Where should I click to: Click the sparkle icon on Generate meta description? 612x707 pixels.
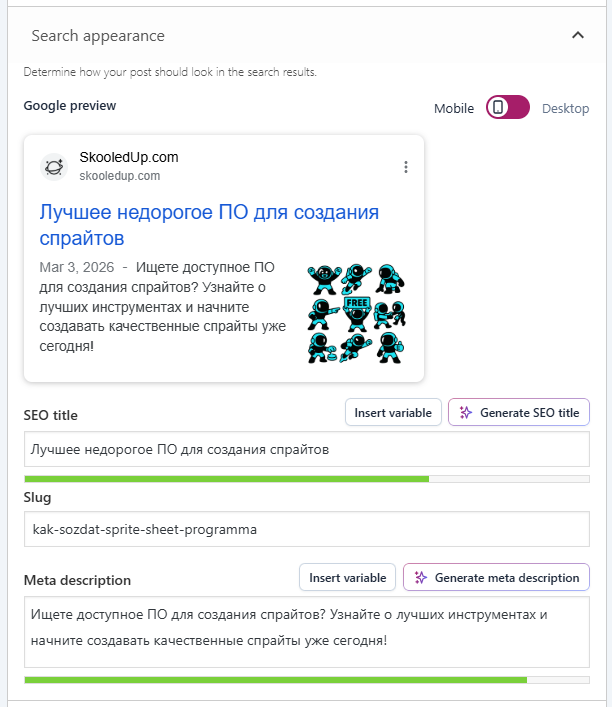click(421, 578)
